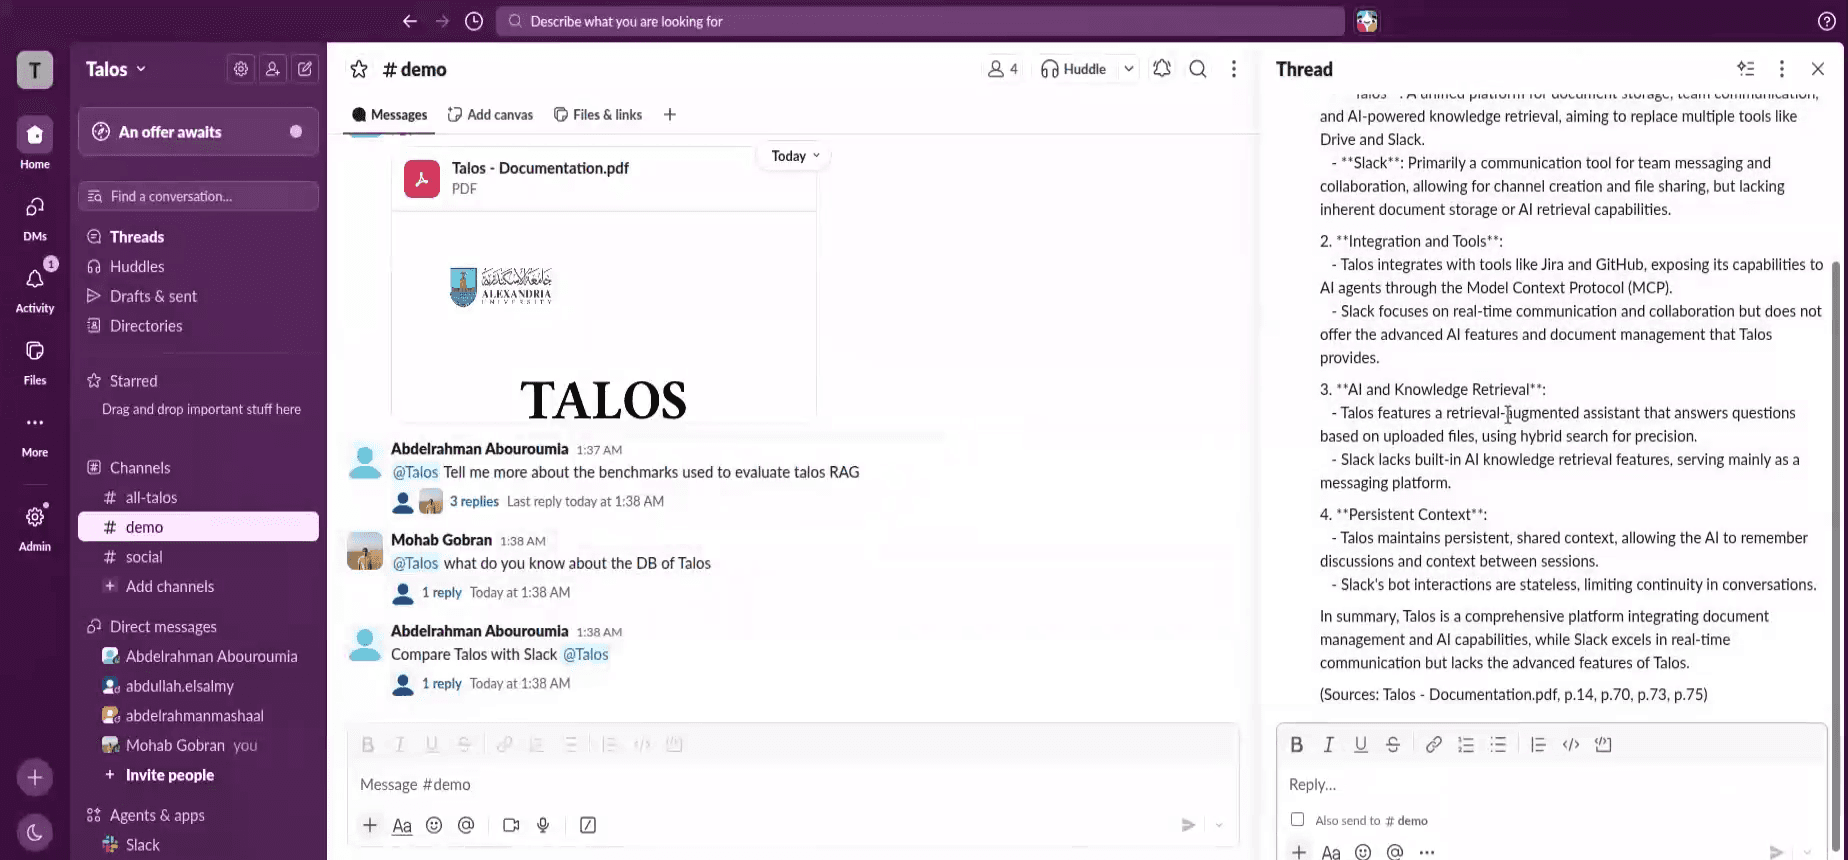Check Also send to # demo
Viewport: 1848px width, 860px height.
pyautogui.click(x=1297, y=819)
